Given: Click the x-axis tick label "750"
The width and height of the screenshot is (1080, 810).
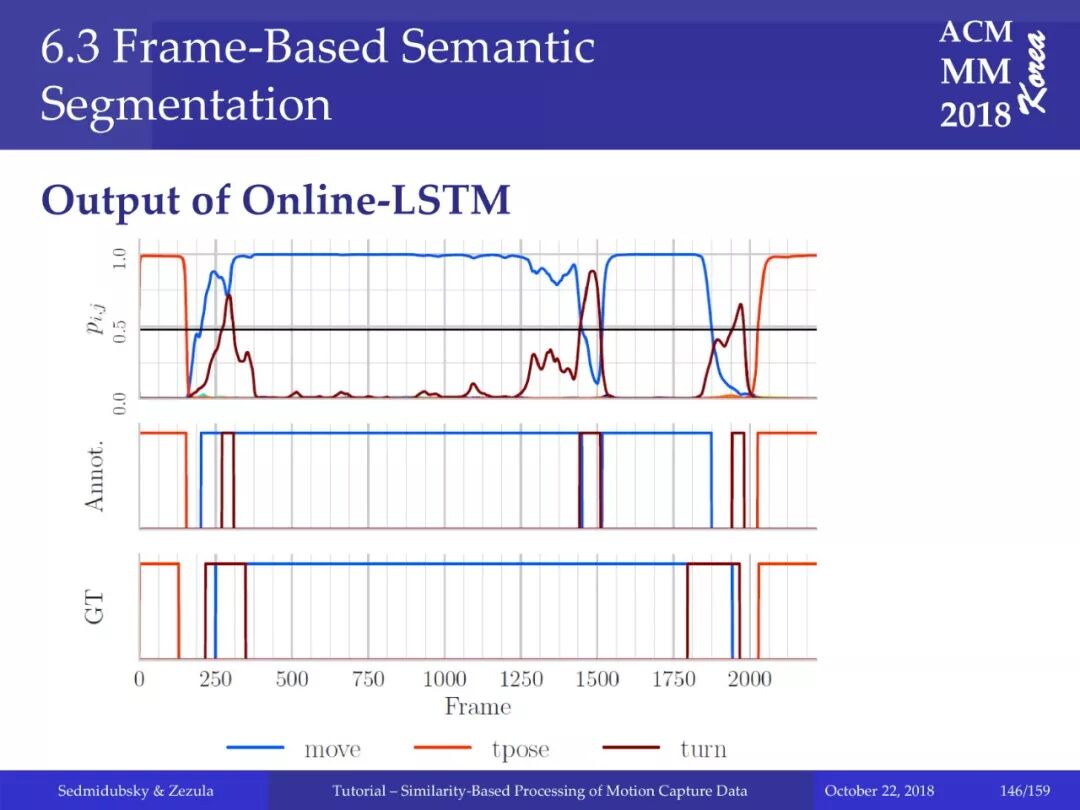Looking at the screenshot, I should tap(368, 679).
